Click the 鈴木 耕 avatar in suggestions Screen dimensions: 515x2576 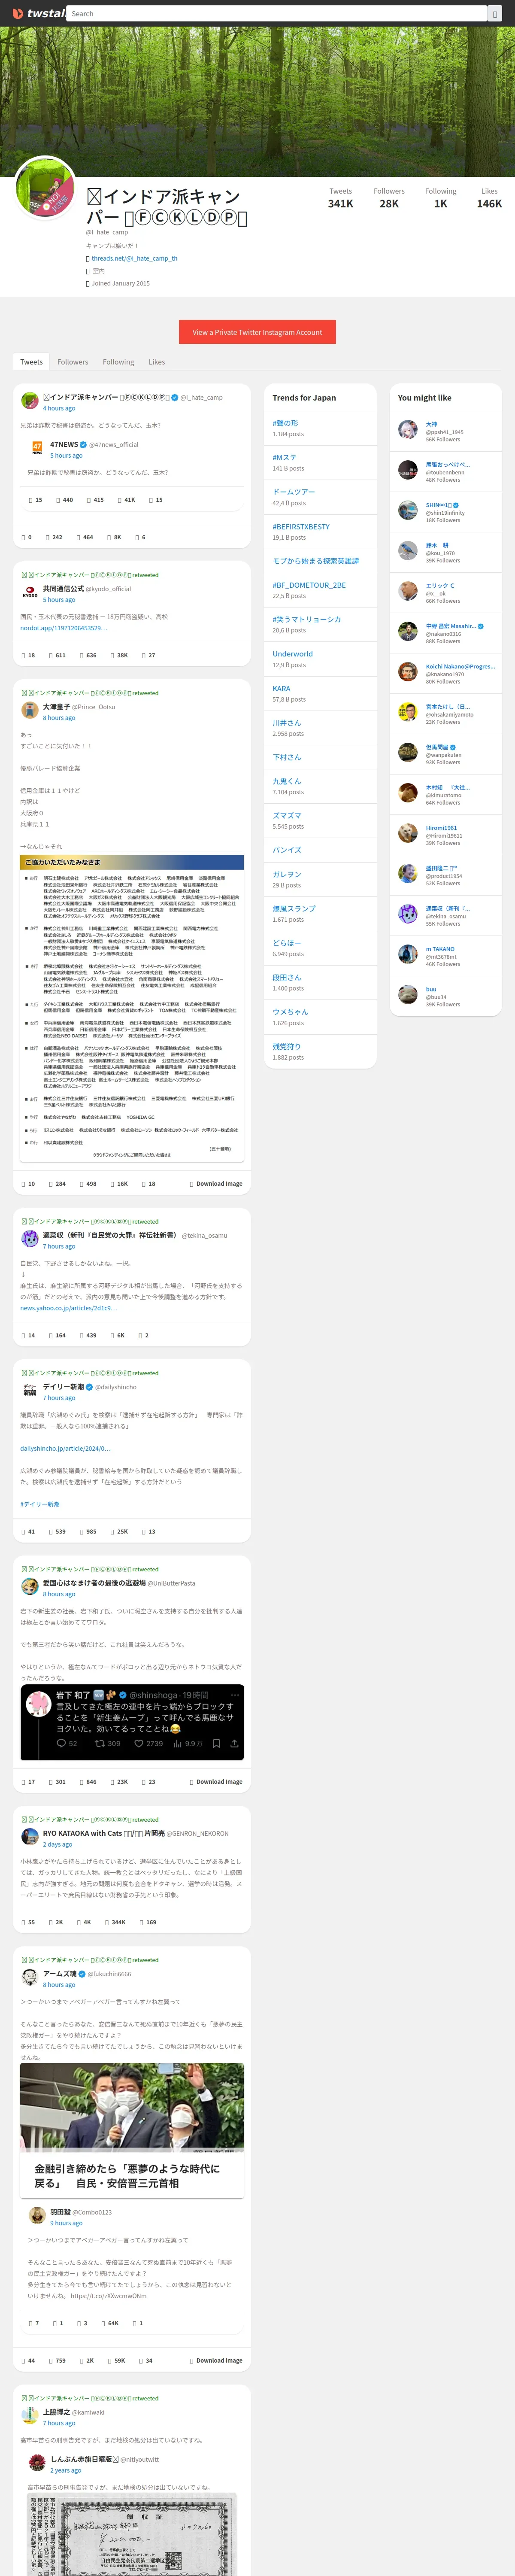tap(408, 551)
